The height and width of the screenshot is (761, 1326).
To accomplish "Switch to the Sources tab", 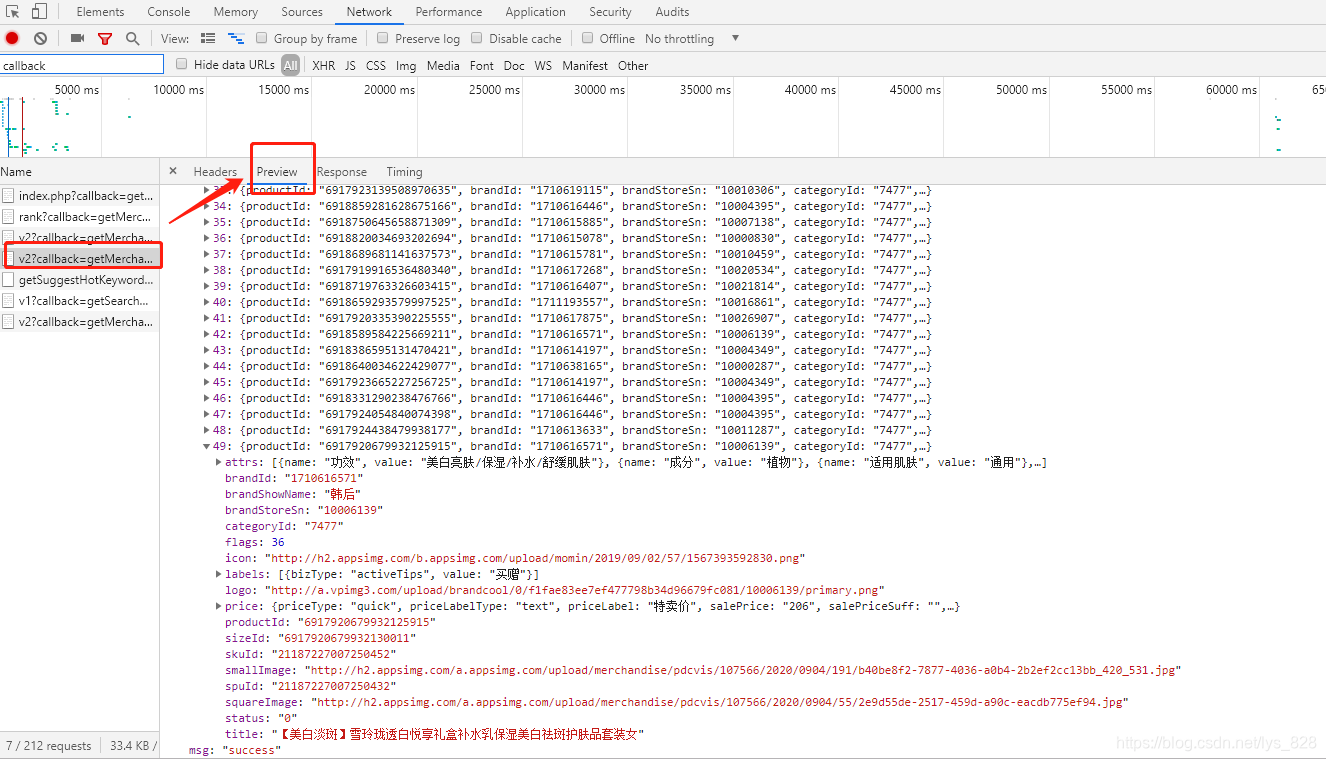I will (x=302, y=12).
